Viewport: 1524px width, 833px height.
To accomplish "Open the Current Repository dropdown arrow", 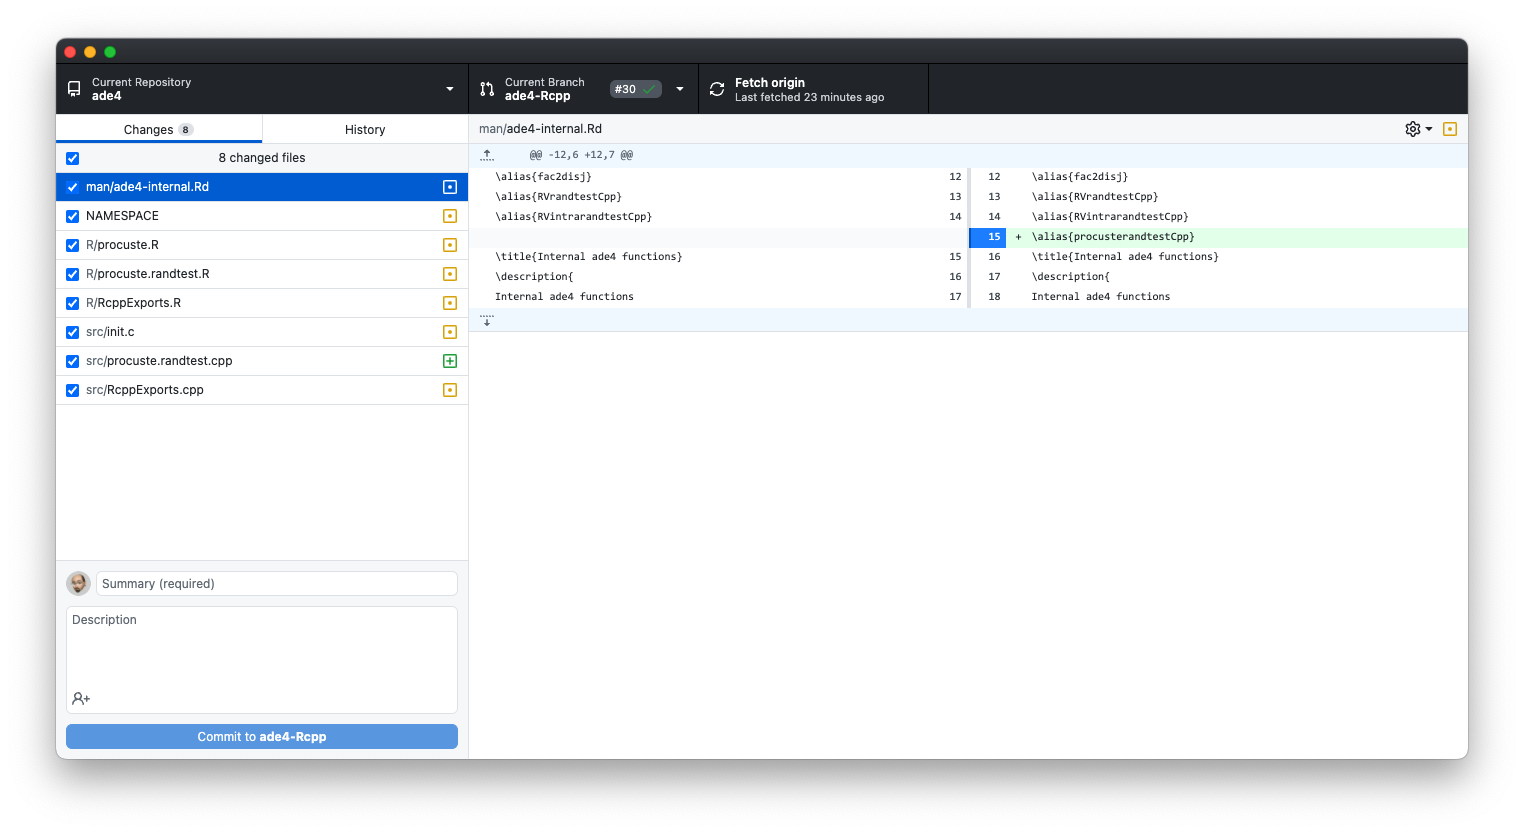I will point(450,89).
